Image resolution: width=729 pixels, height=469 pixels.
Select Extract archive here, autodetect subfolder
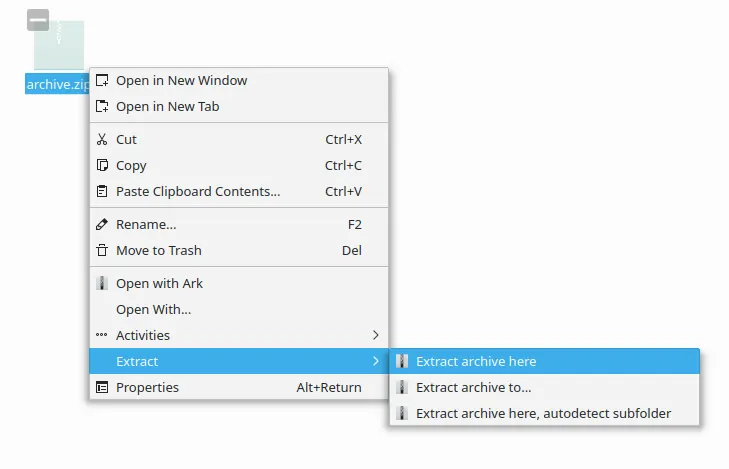544,413
